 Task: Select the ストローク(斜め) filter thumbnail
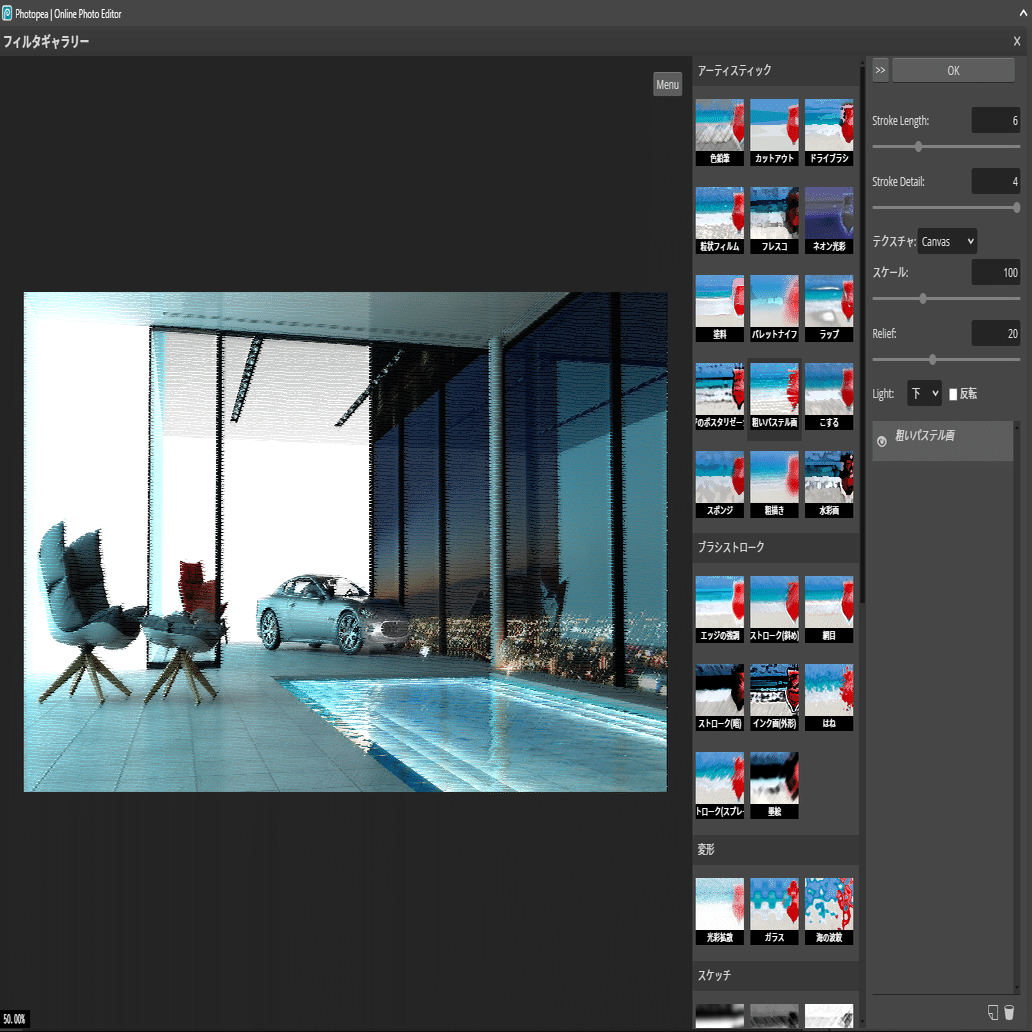click(x=774, y=609)
